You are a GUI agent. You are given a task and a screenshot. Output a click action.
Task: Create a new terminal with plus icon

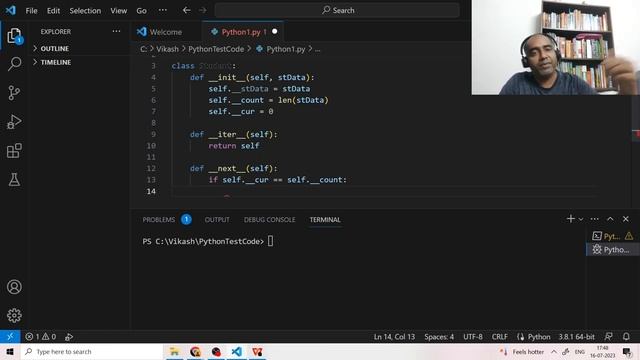[x=571, y=219]
